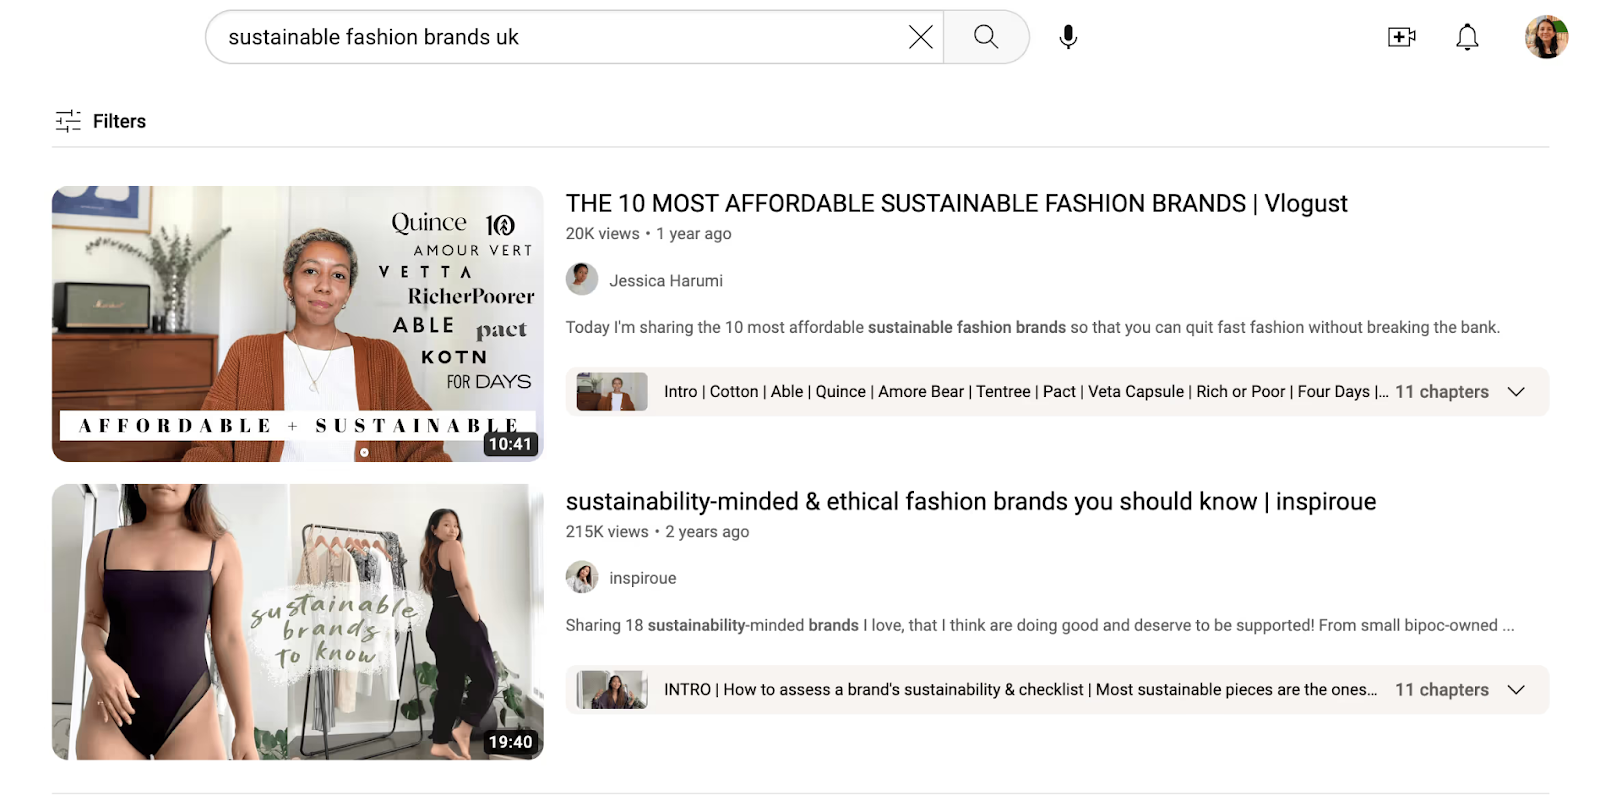Open the account profile avatar
The width and height of the screenshot is (1600, 809).
pyautogui.click(x=1546, y=37)
